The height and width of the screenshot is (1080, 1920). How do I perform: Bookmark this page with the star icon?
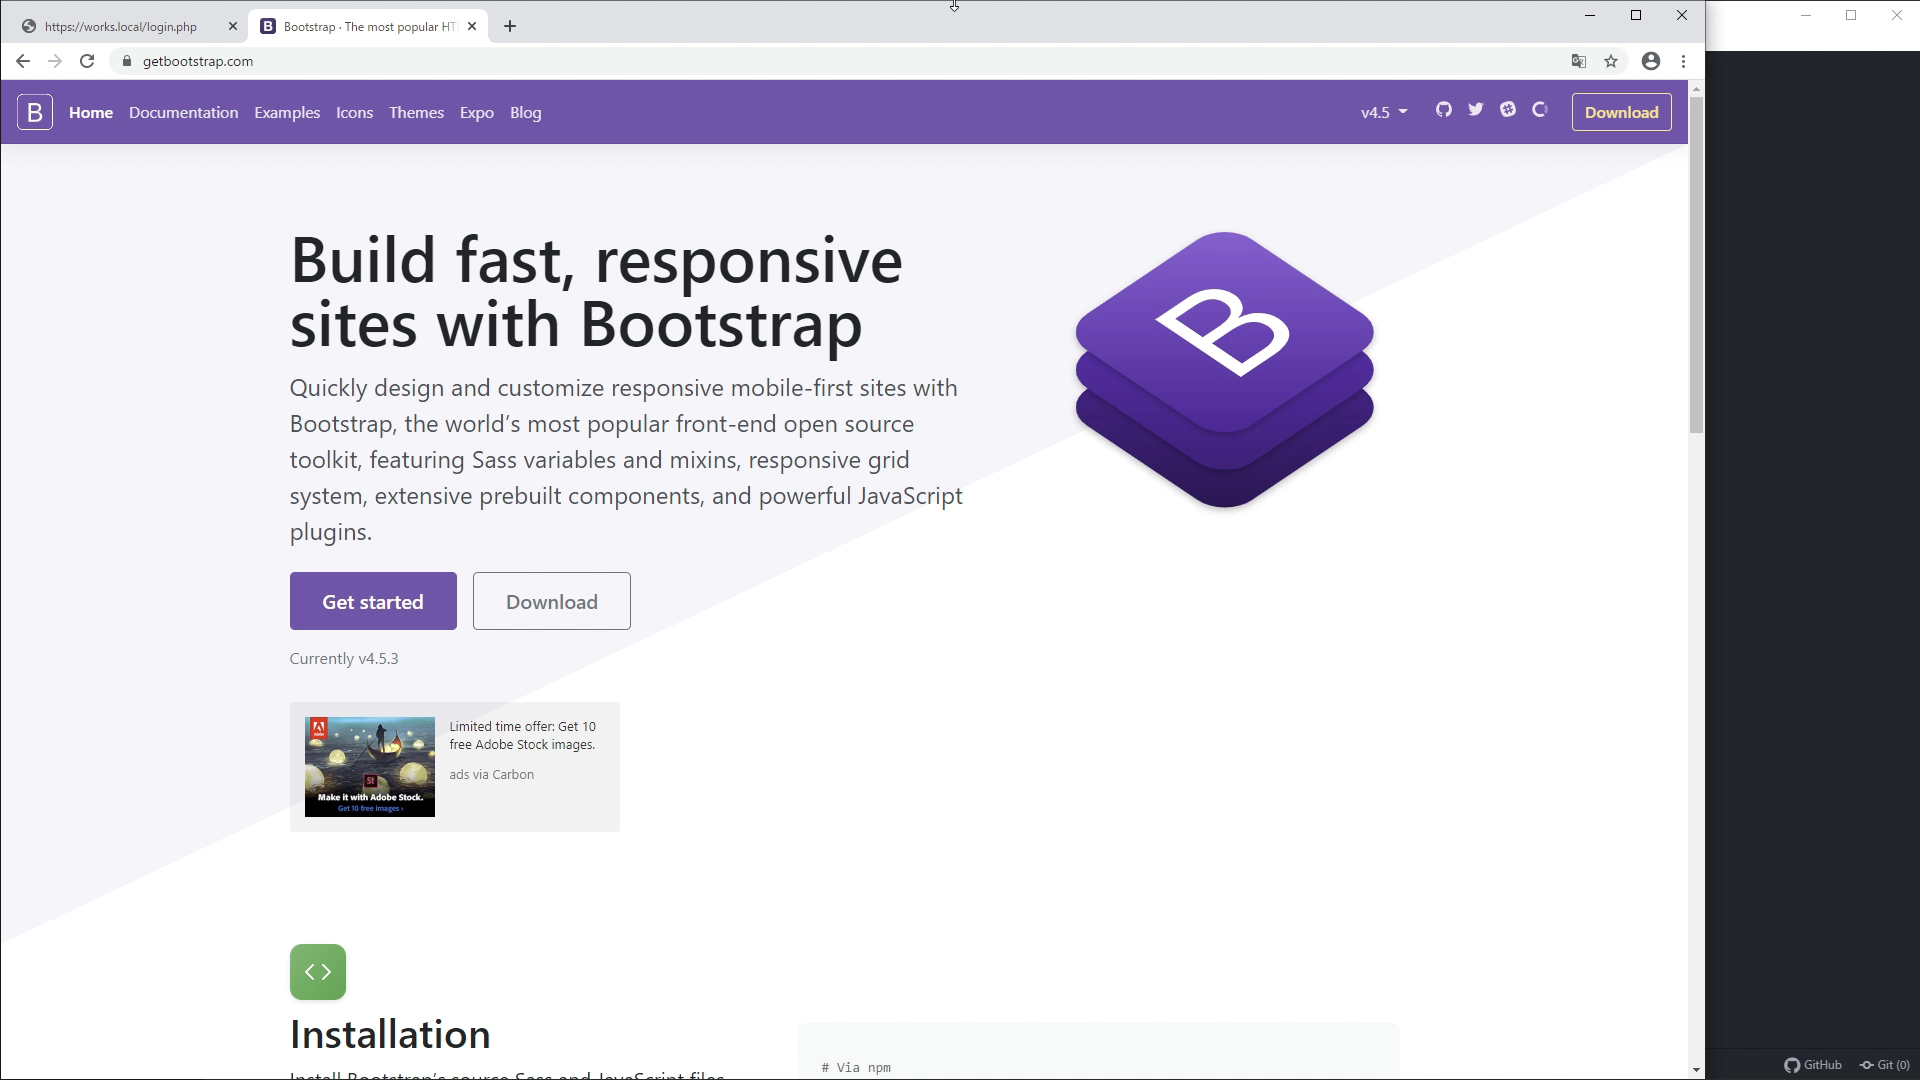(1611, 61)
